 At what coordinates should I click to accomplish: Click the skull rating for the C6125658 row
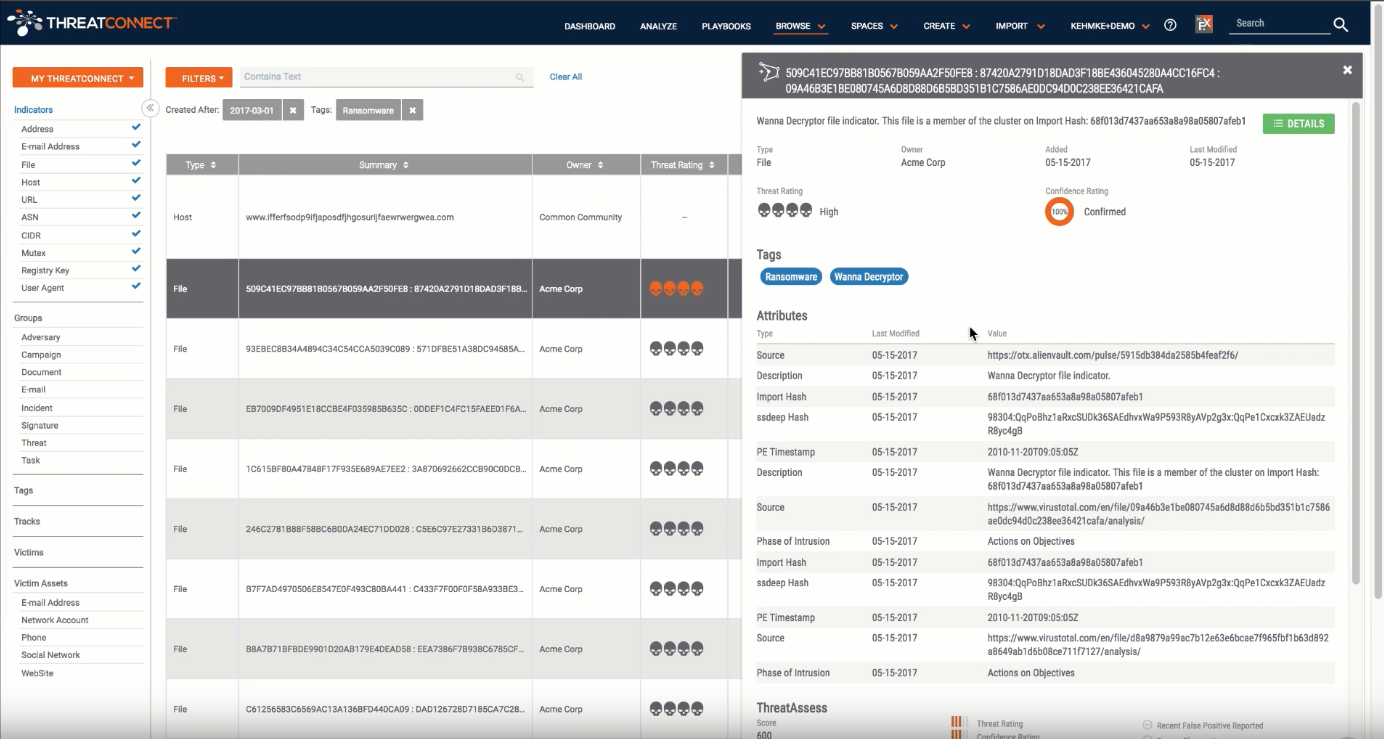[677, 709]
